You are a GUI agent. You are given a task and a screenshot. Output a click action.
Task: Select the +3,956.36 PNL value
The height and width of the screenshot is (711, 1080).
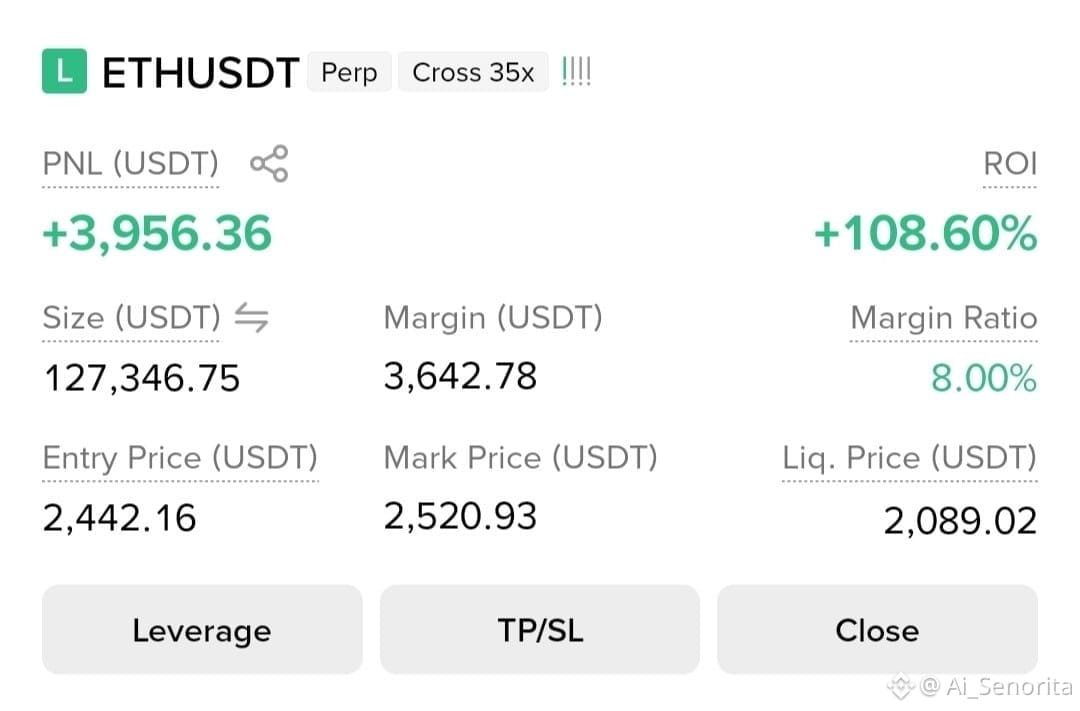(x=157, y=233)
